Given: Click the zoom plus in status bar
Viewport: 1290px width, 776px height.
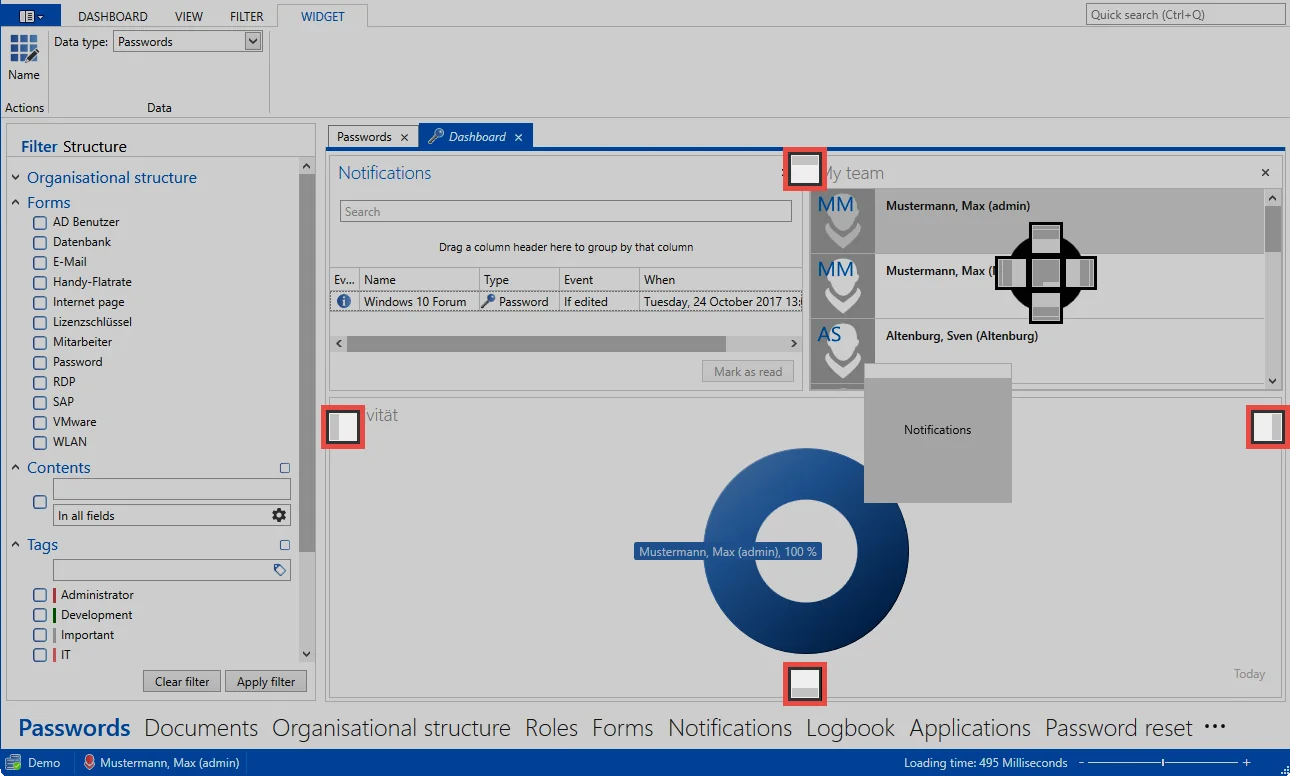Looking at the screenshot, I should click(1247, 763).
